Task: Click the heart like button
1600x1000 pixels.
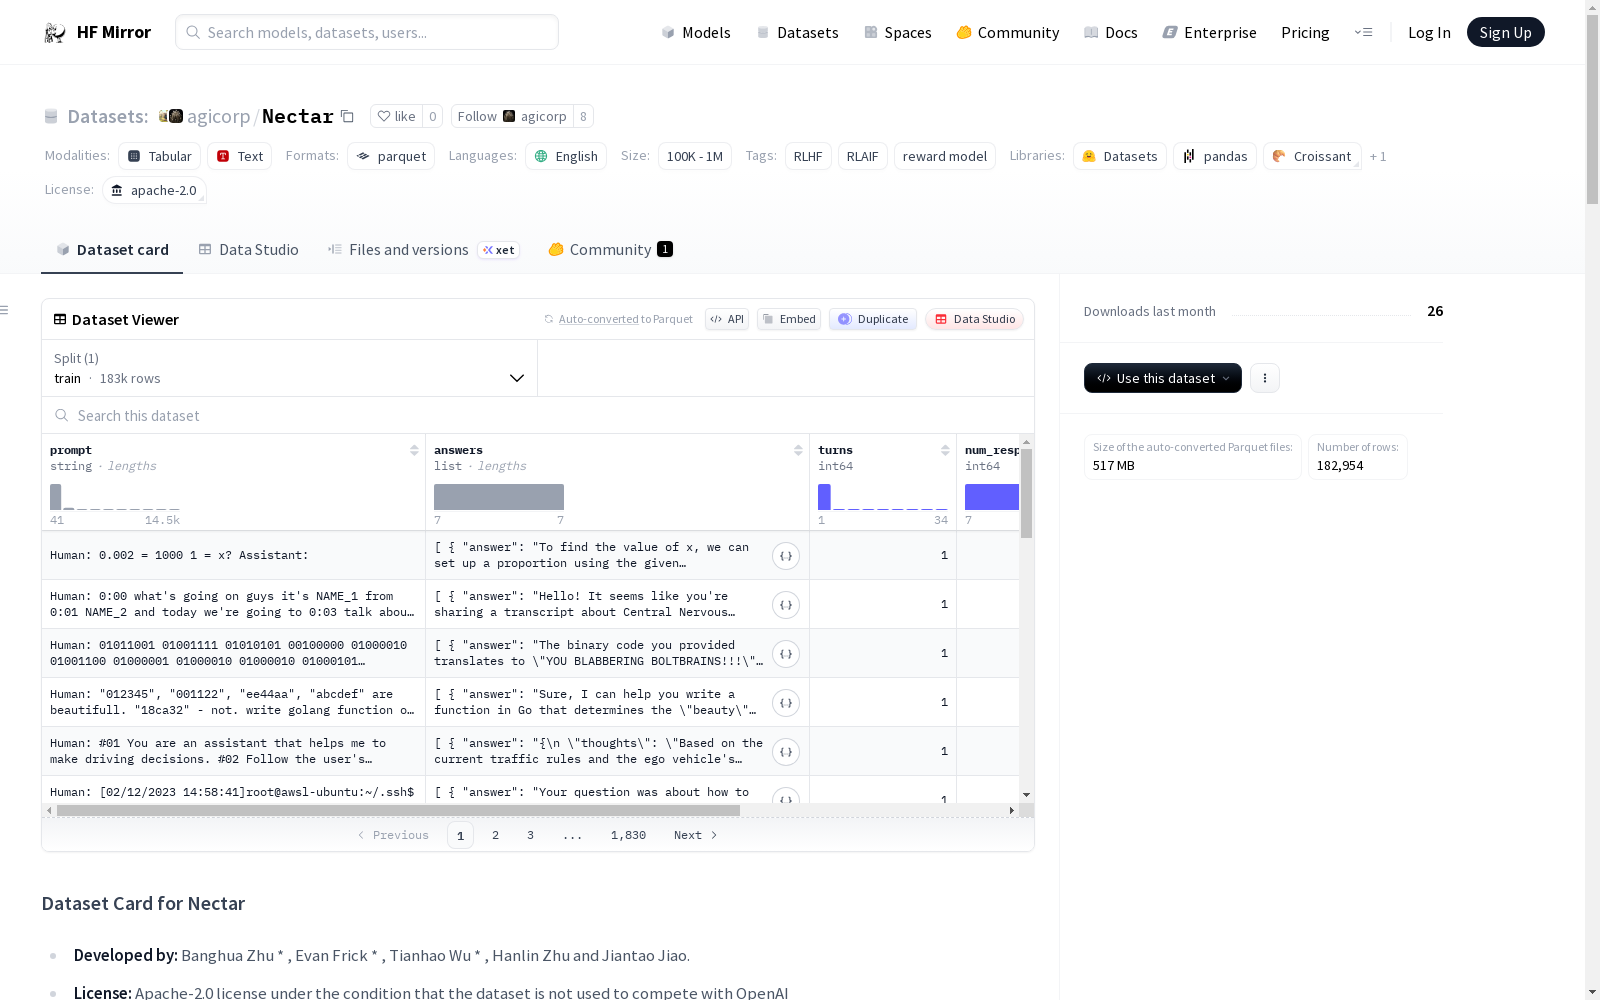Action: click(396, 116)
